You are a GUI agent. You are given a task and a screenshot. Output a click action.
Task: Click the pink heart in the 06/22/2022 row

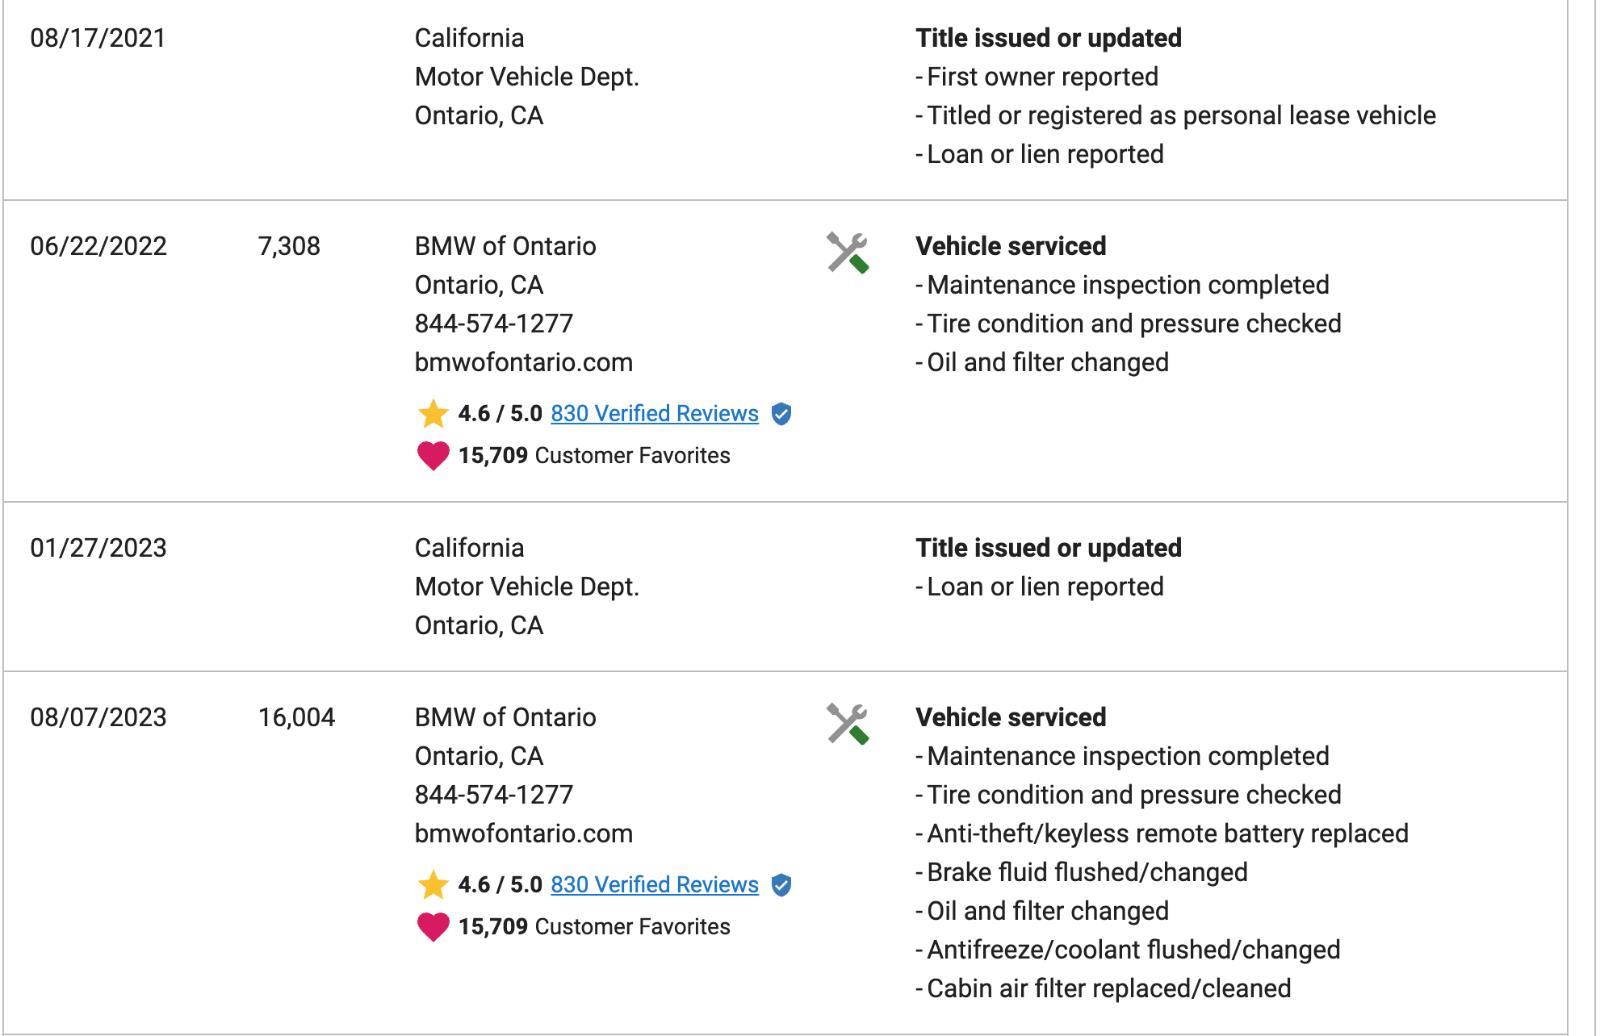pos(433,456)
